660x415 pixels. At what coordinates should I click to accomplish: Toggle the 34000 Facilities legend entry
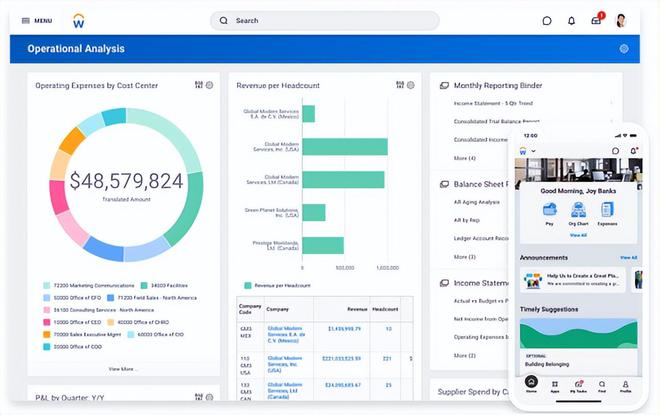tap(164, 285)
